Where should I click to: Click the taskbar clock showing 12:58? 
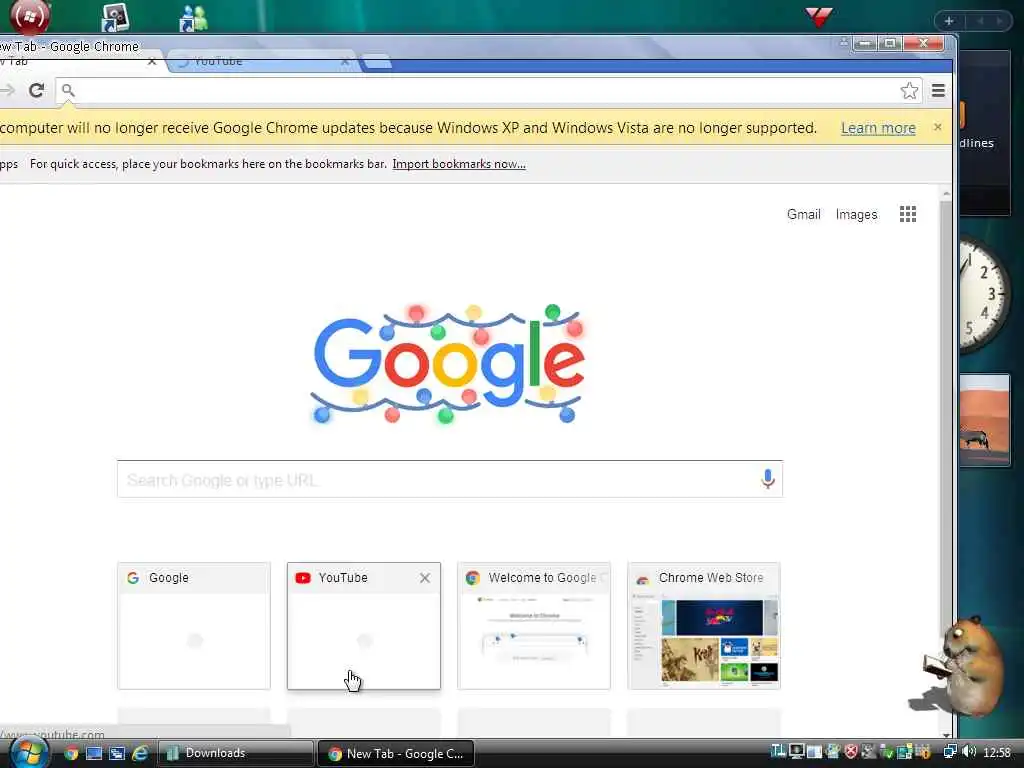tap(997, 752)
